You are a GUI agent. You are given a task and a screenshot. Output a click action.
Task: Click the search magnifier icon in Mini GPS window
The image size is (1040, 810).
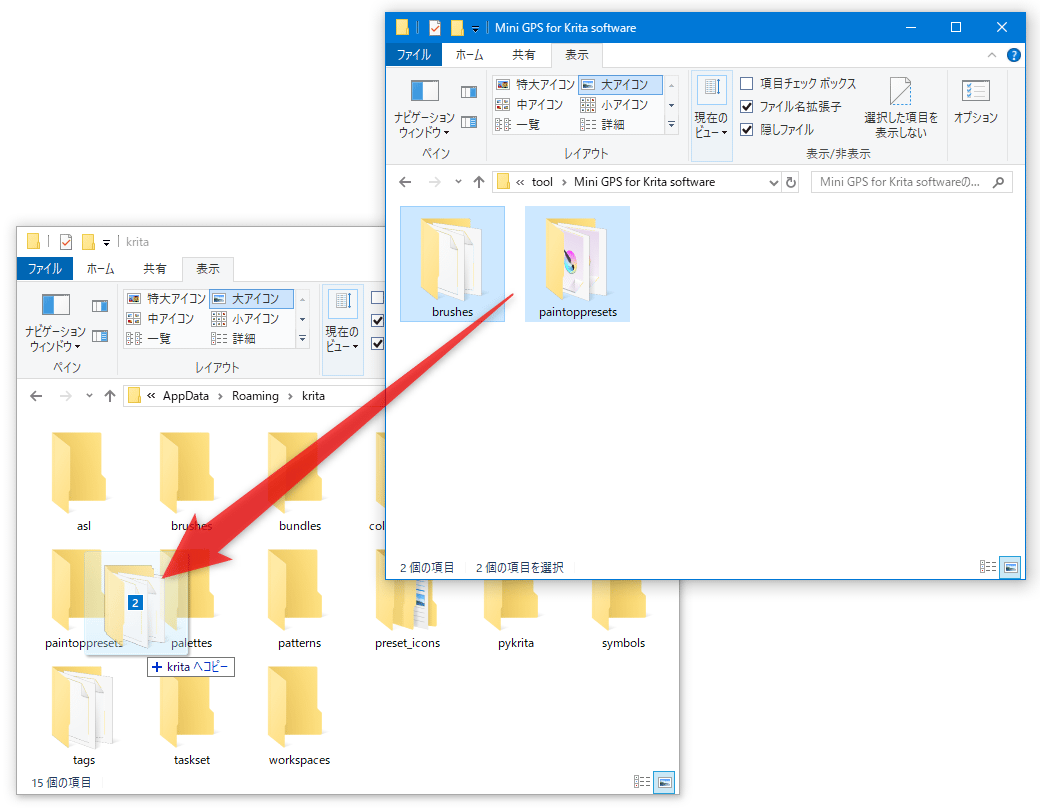998,182
